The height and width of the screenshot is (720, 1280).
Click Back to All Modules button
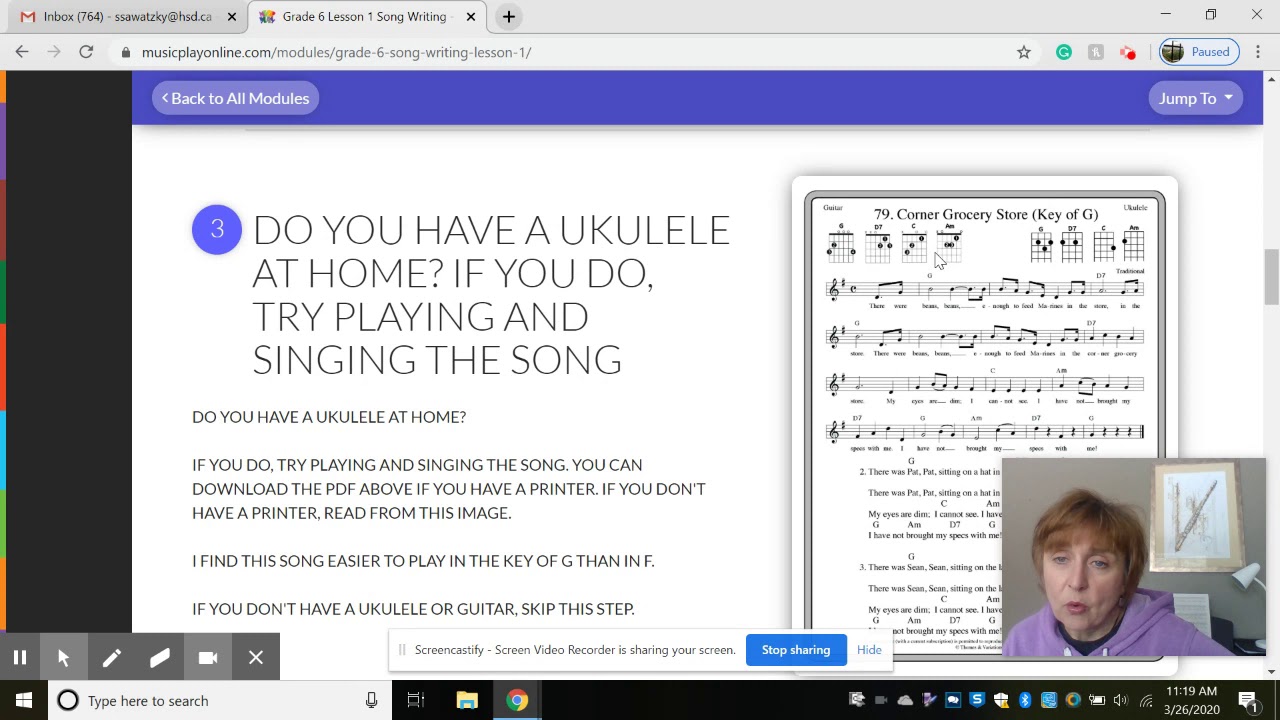coord(235,98)
